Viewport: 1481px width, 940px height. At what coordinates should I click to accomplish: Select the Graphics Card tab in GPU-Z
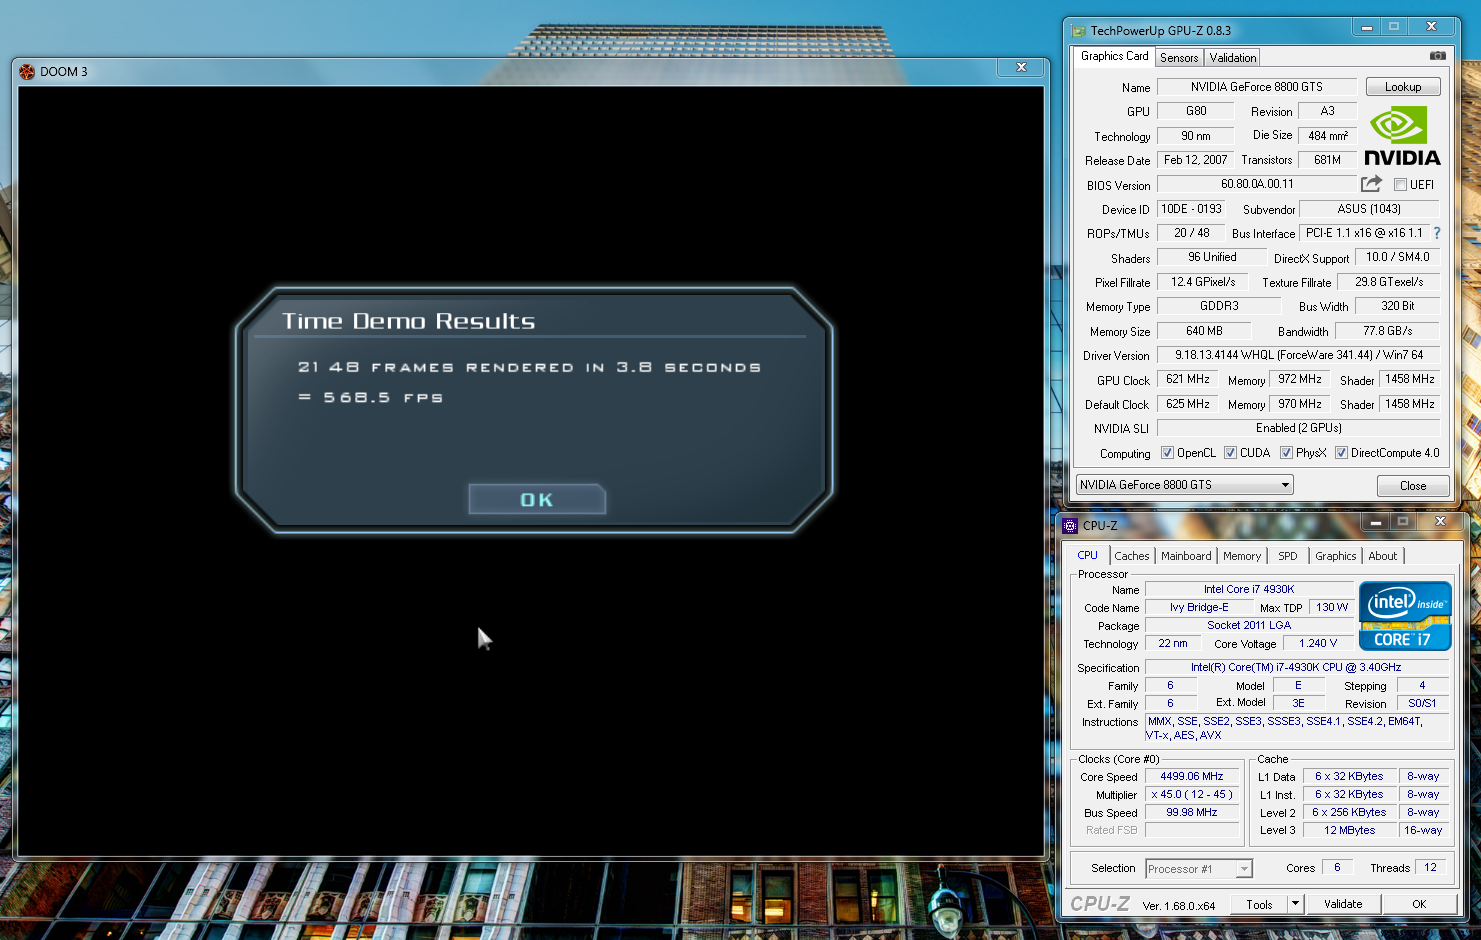click(x=1114, y=56)
